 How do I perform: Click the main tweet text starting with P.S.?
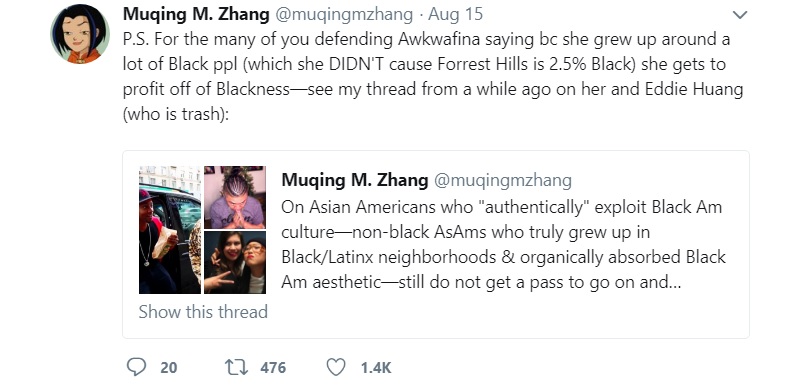click(x=433, y=76)
